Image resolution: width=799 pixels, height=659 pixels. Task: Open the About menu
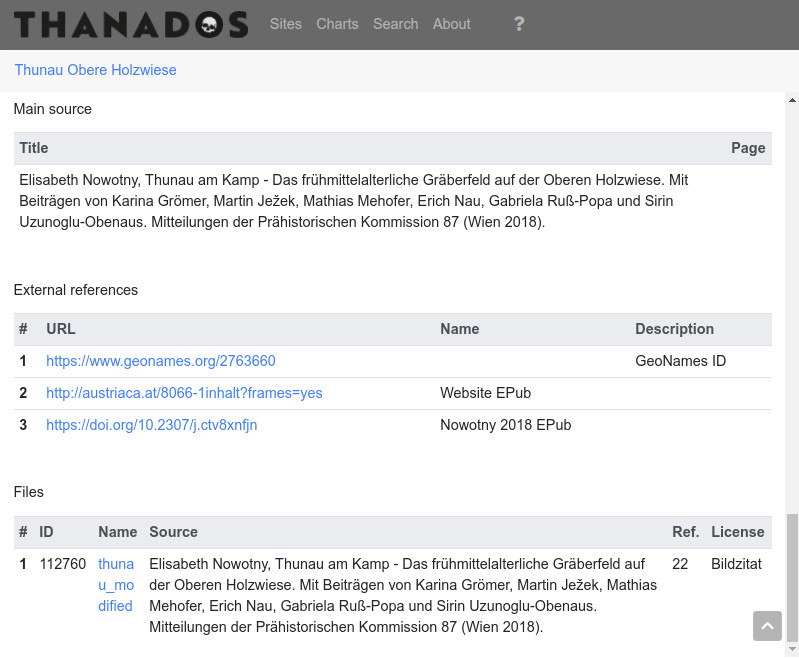click(451, 24)
